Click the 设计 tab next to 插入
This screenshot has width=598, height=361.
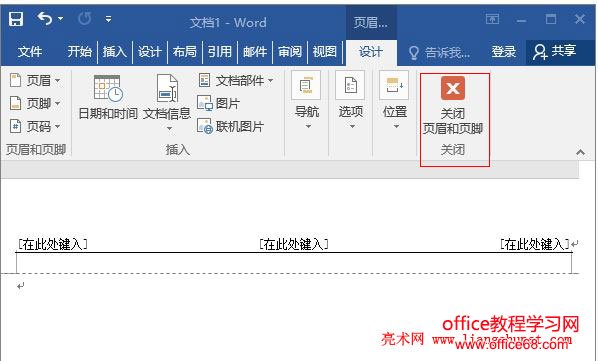click(150, 51)
